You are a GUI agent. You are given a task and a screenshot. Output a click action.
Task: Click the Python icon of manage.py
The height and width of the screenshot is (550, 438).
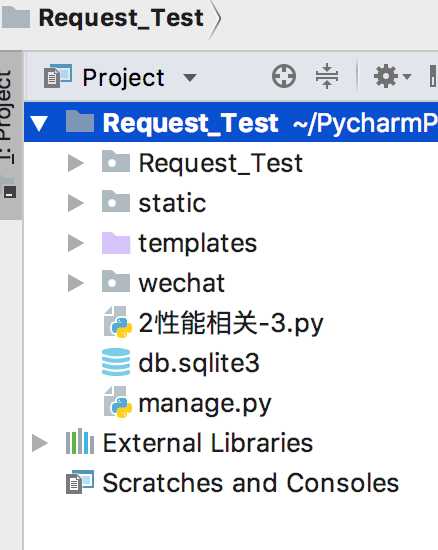118,402
